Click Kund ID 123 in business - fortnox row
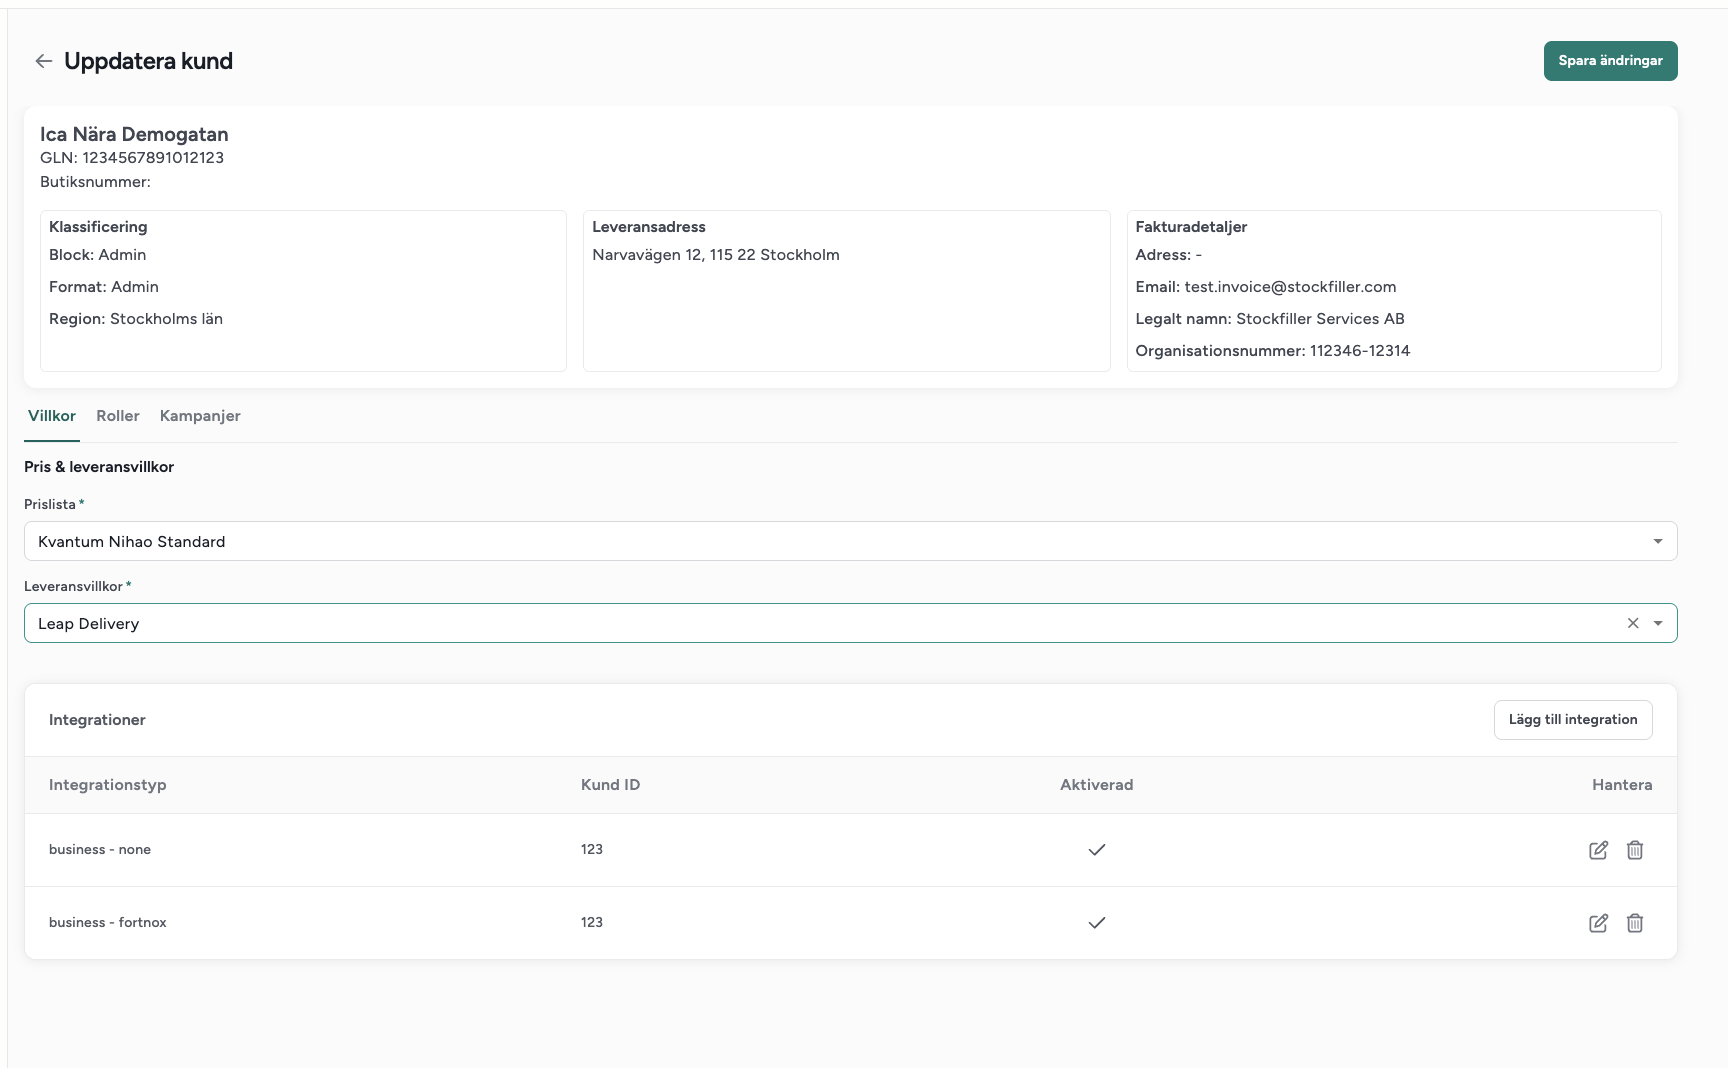Screen dimensions: 1728x1068 (x=592, y=923)
